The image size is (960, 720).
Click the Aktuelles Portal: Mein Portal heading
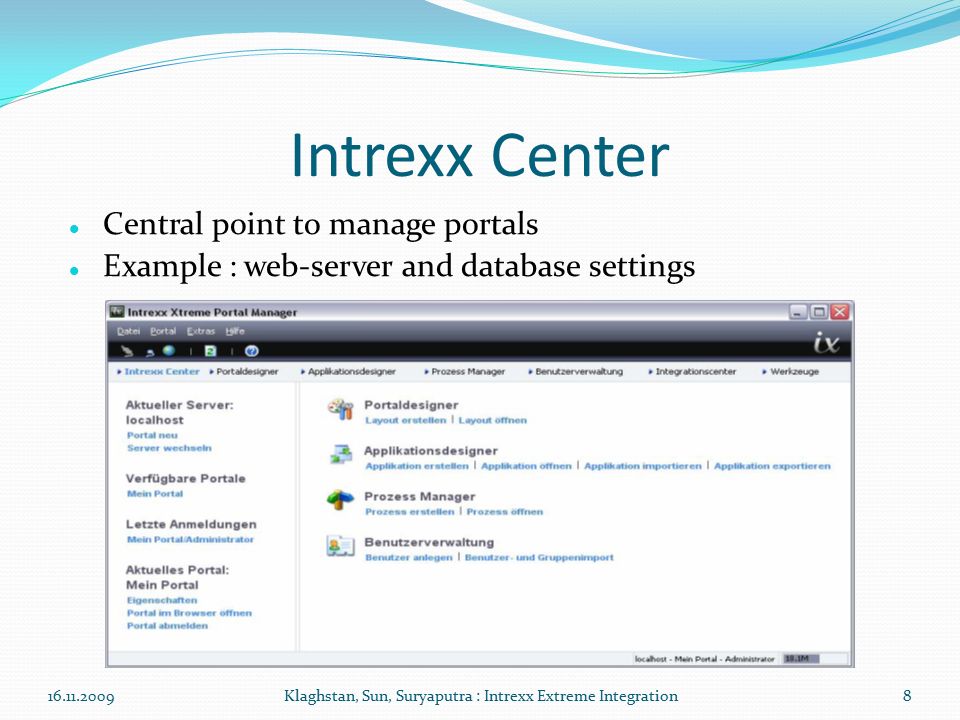click(x=177, y=577)
